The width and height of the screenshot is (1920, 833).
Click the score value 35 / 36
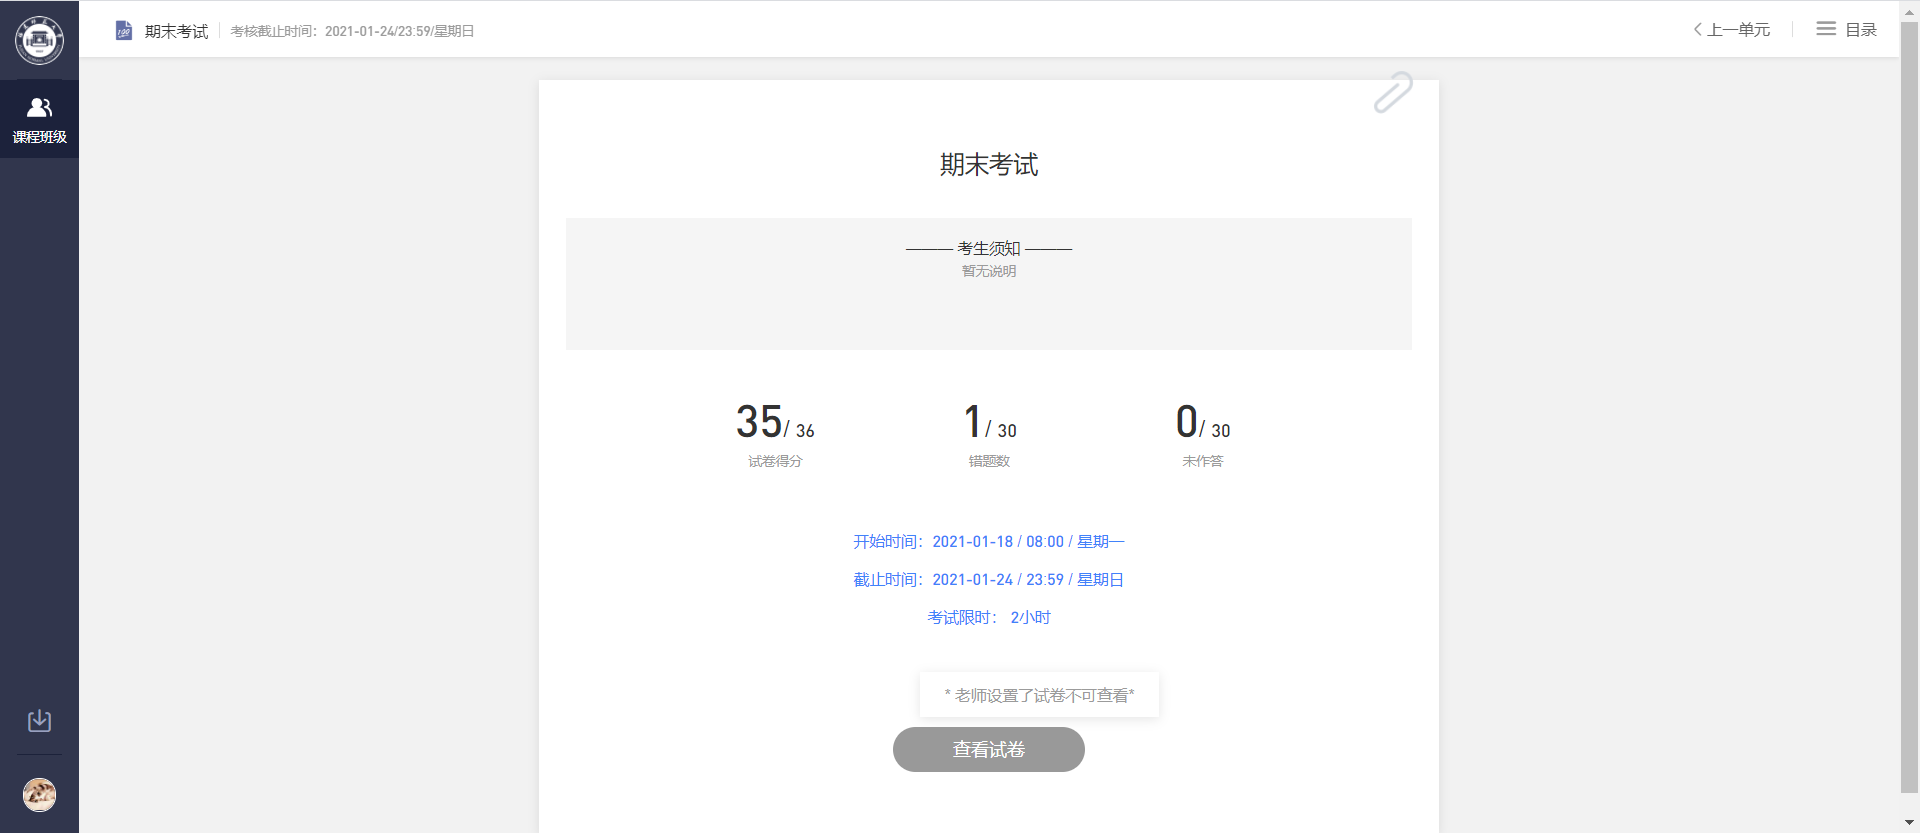click(775, 422)
